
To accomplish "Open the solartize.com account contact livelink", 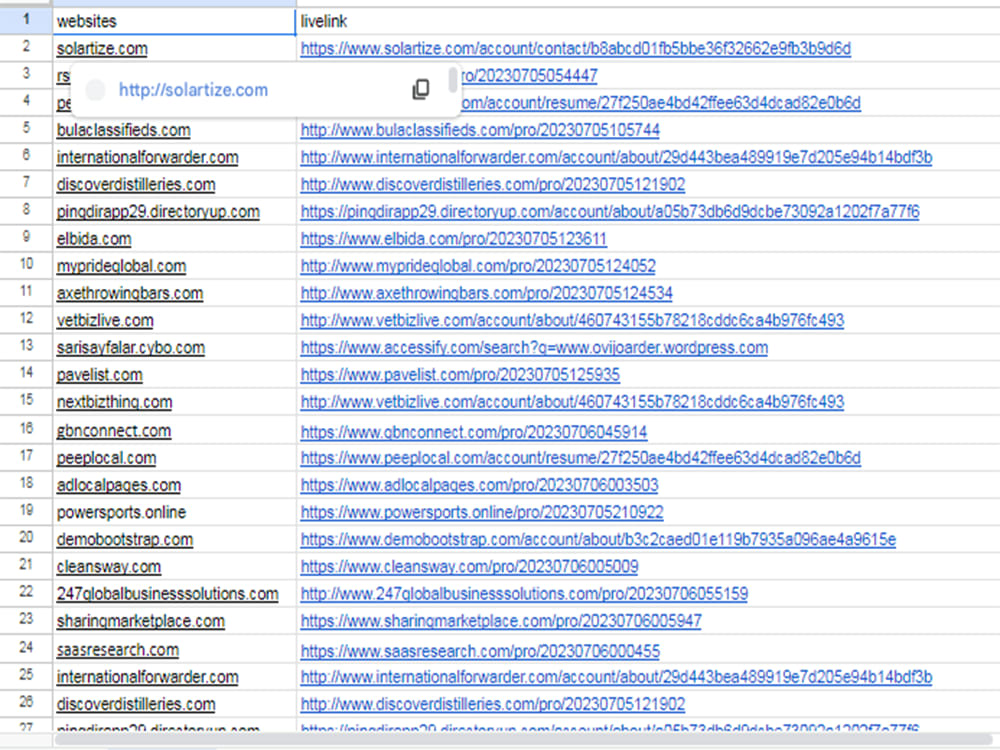I will point(575,48).
